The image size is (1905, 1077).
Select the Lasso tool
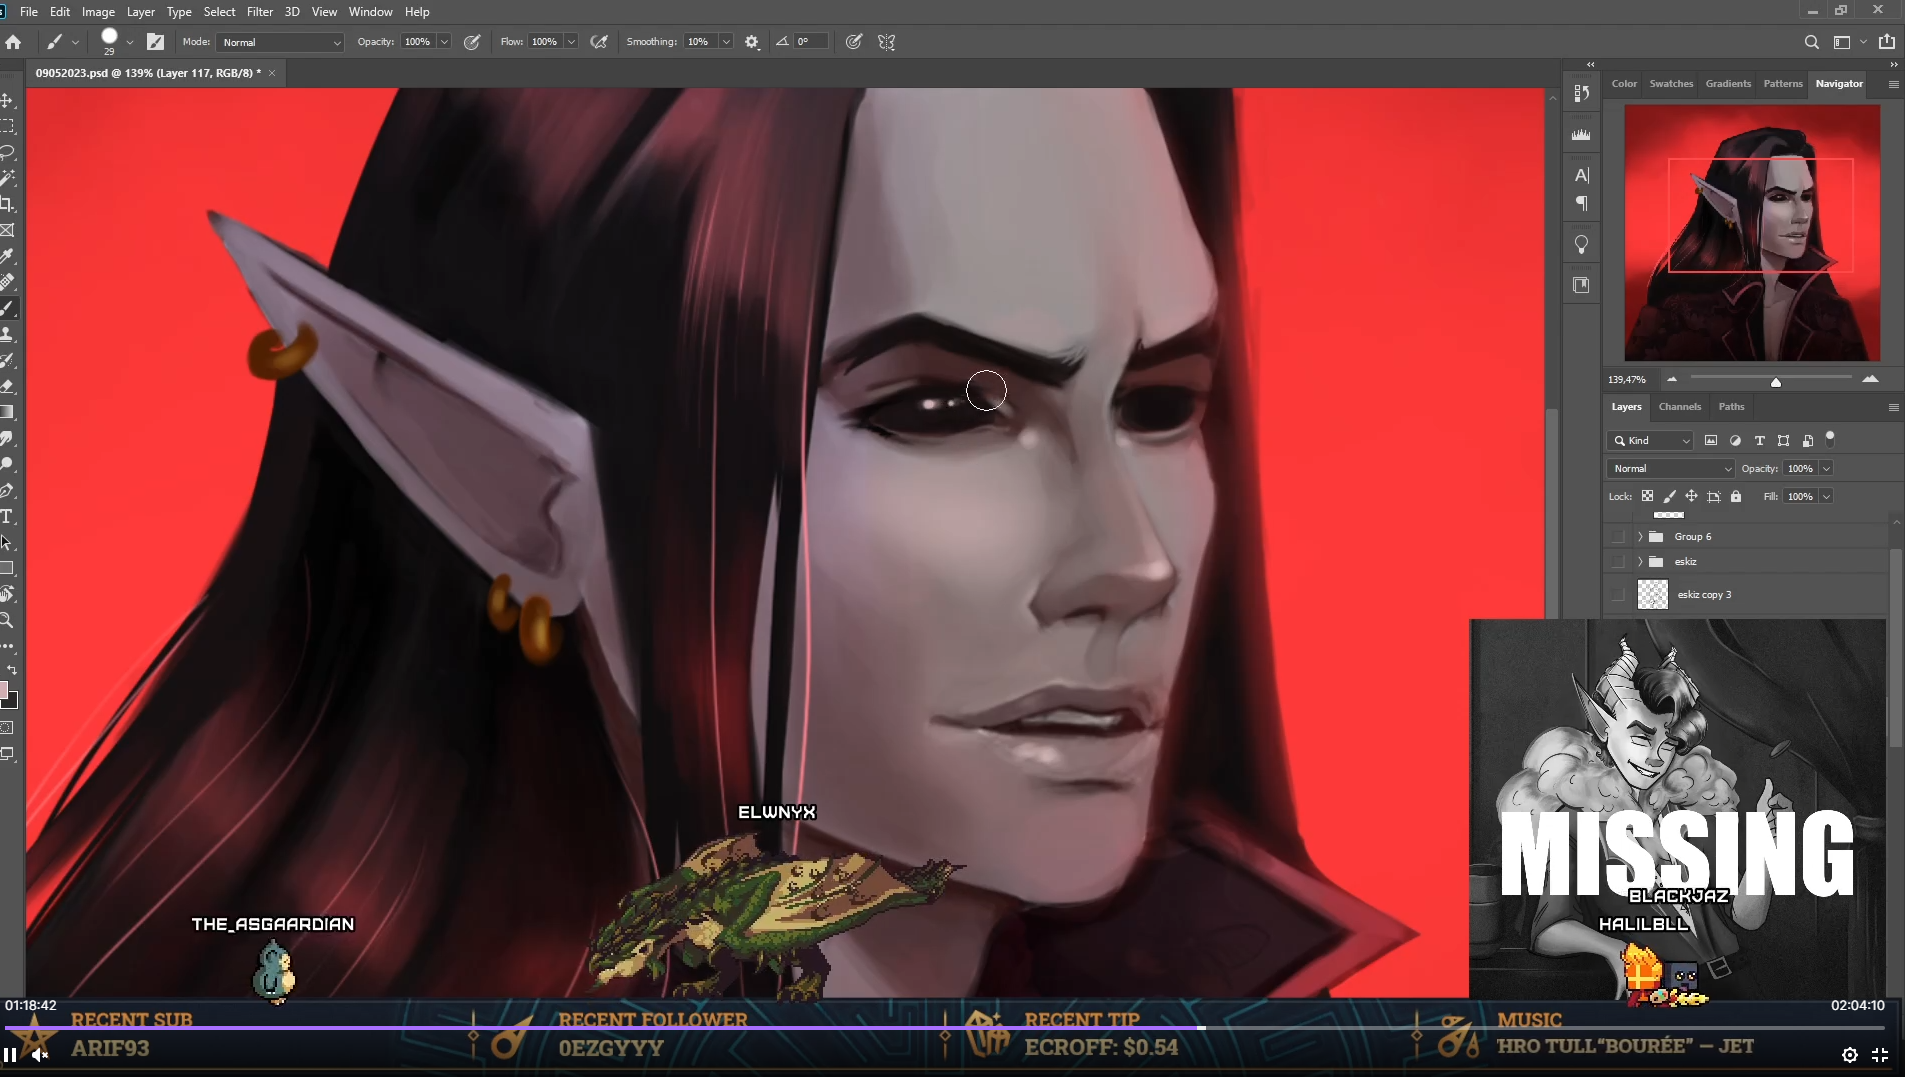[x=7, y=152]
